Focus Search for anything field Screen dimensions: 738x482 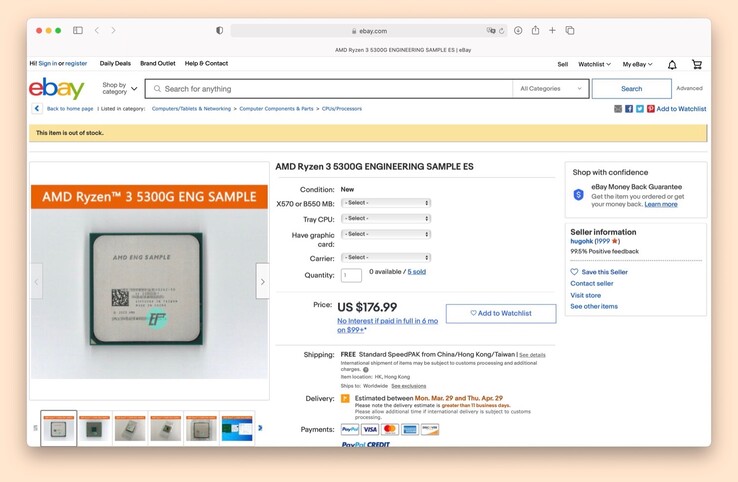pos(329,88)
